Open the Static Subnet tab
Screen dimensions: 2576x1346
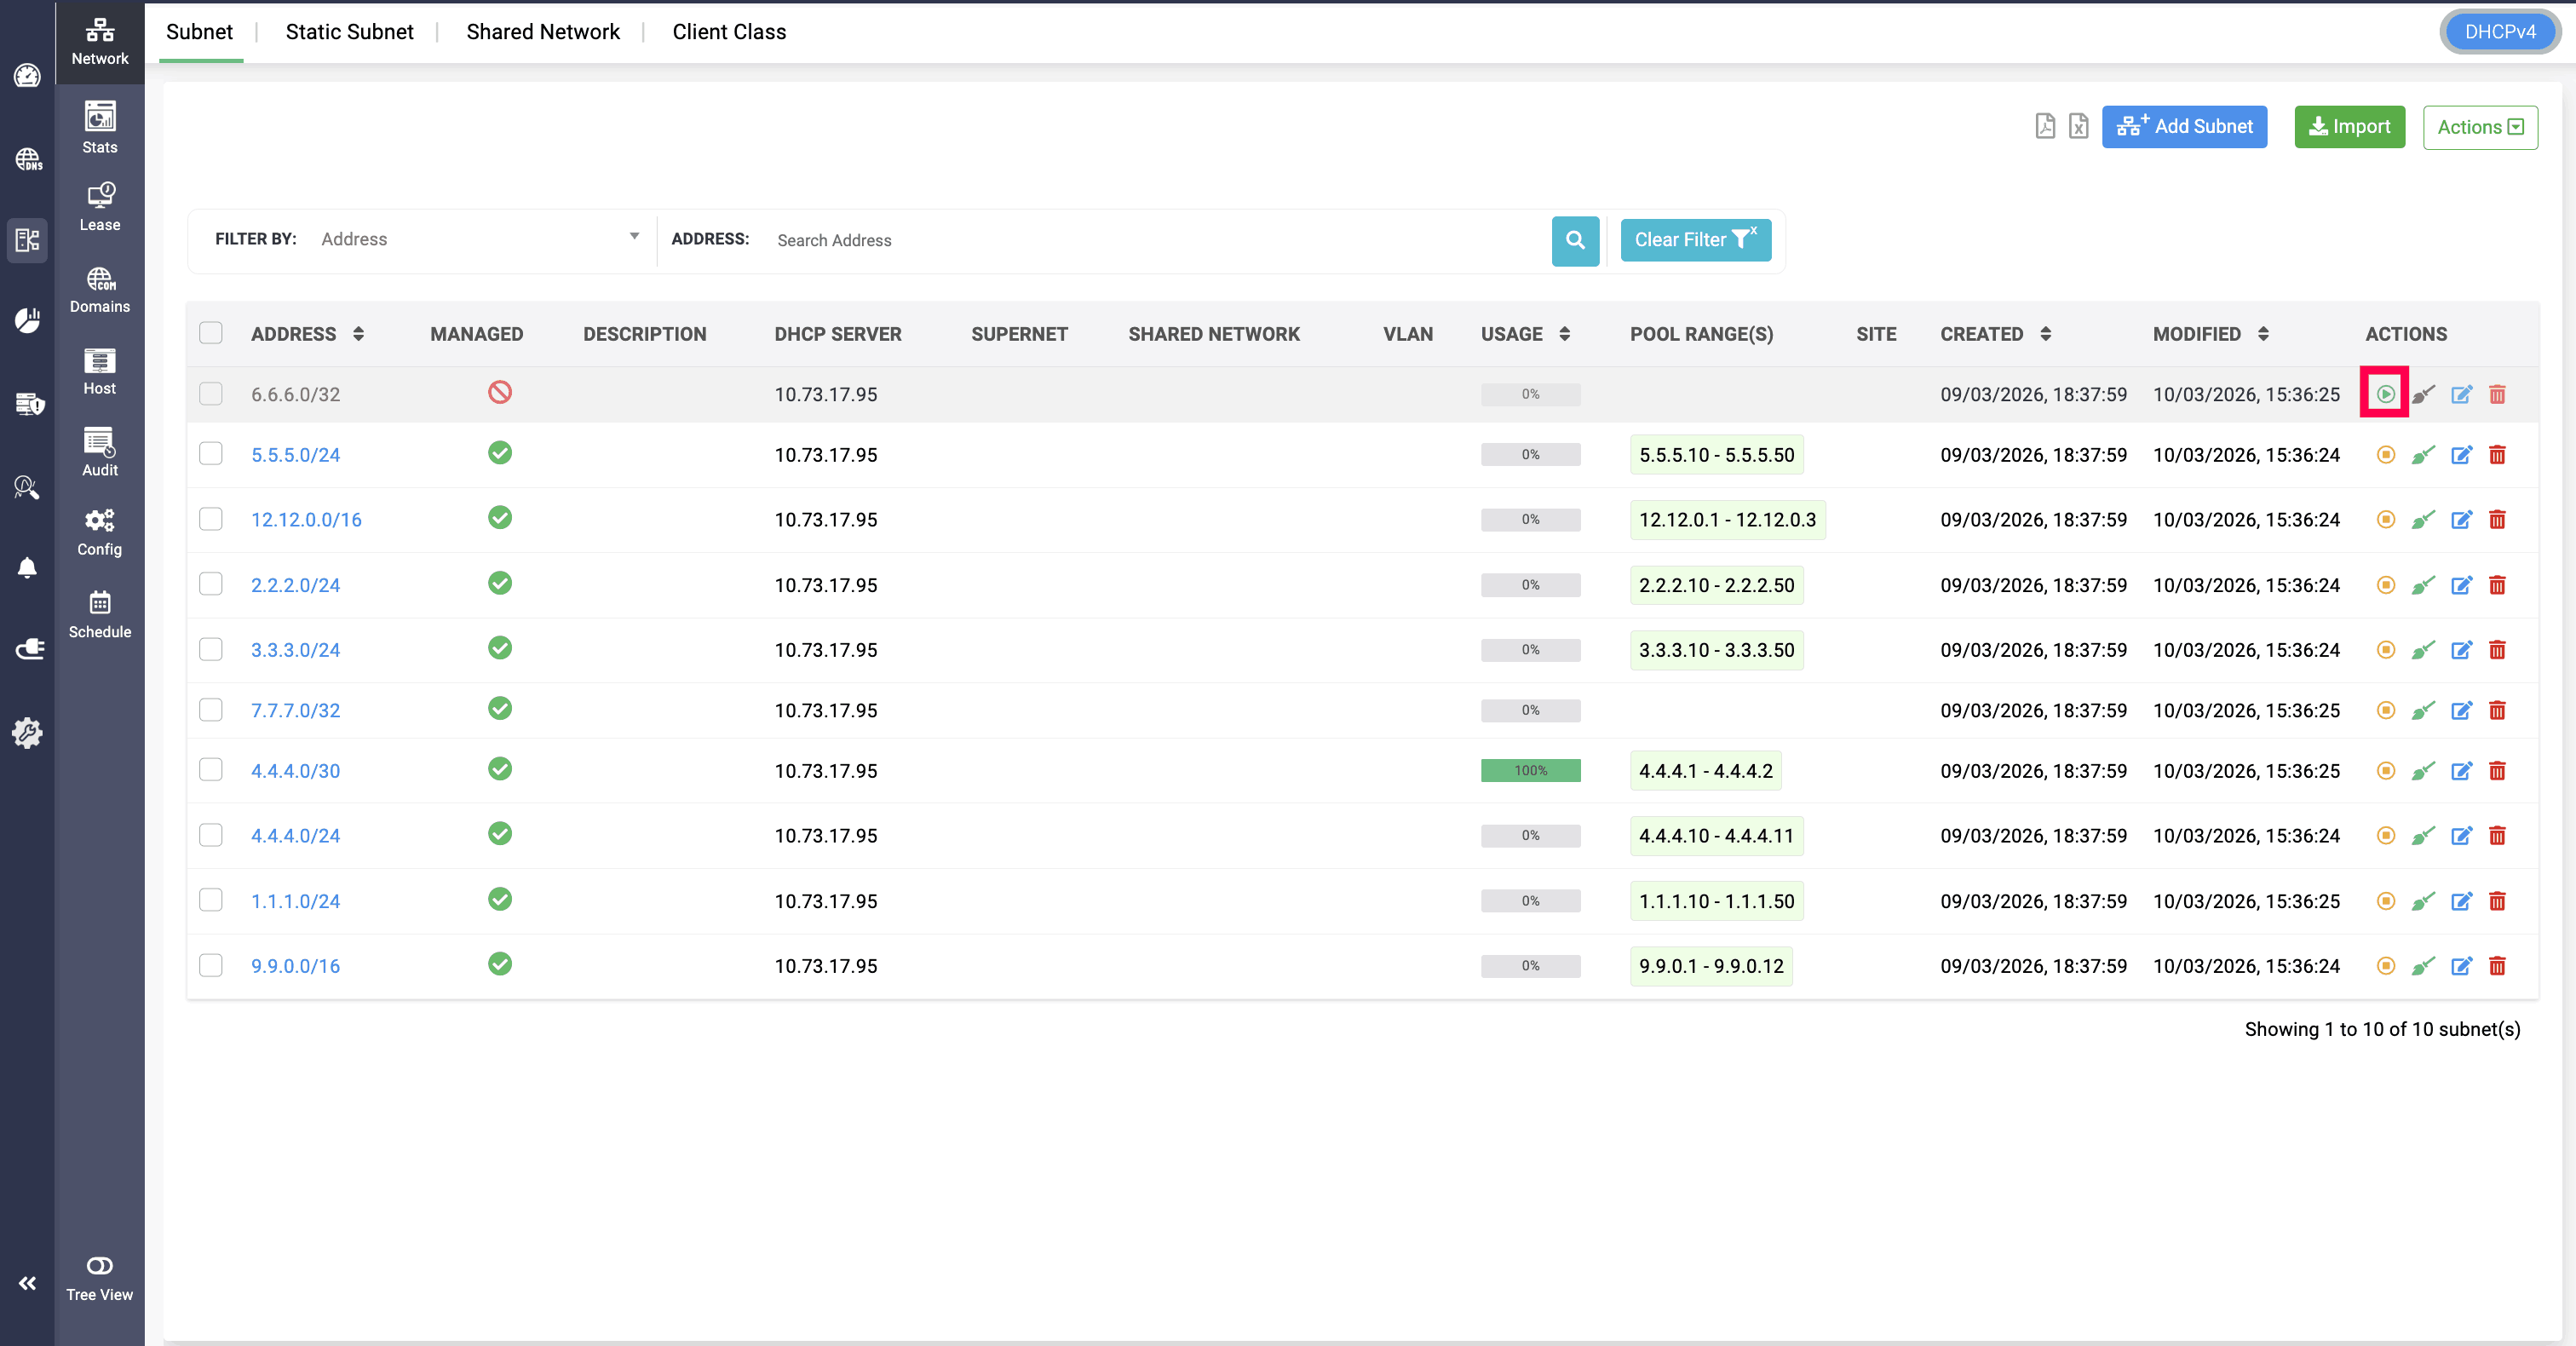[x=349, y=32]
